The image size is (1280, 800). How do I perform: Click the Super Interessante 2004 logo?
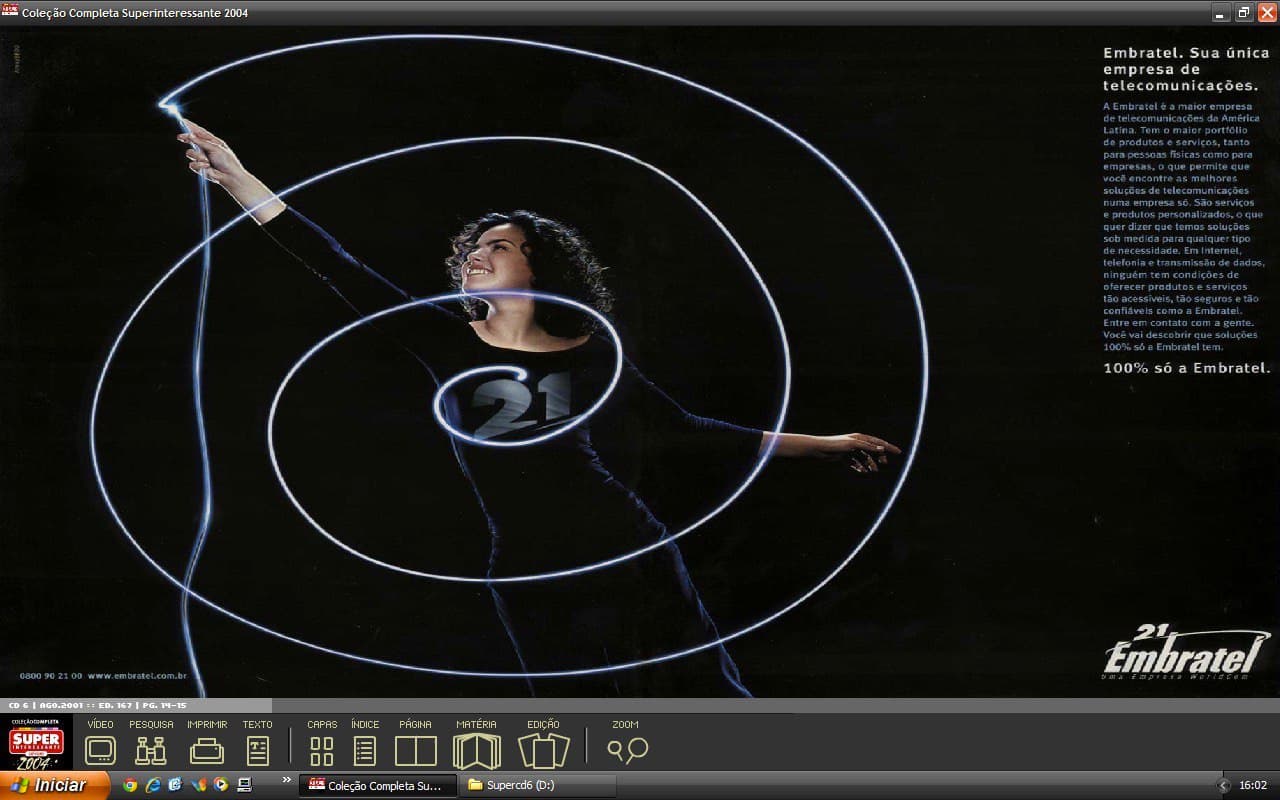(x=37, y=742)
